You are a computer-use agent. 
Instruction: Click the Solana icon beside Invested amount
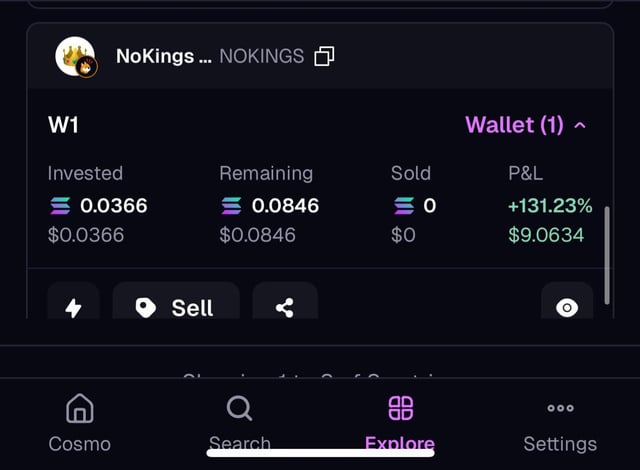[61, 206]
